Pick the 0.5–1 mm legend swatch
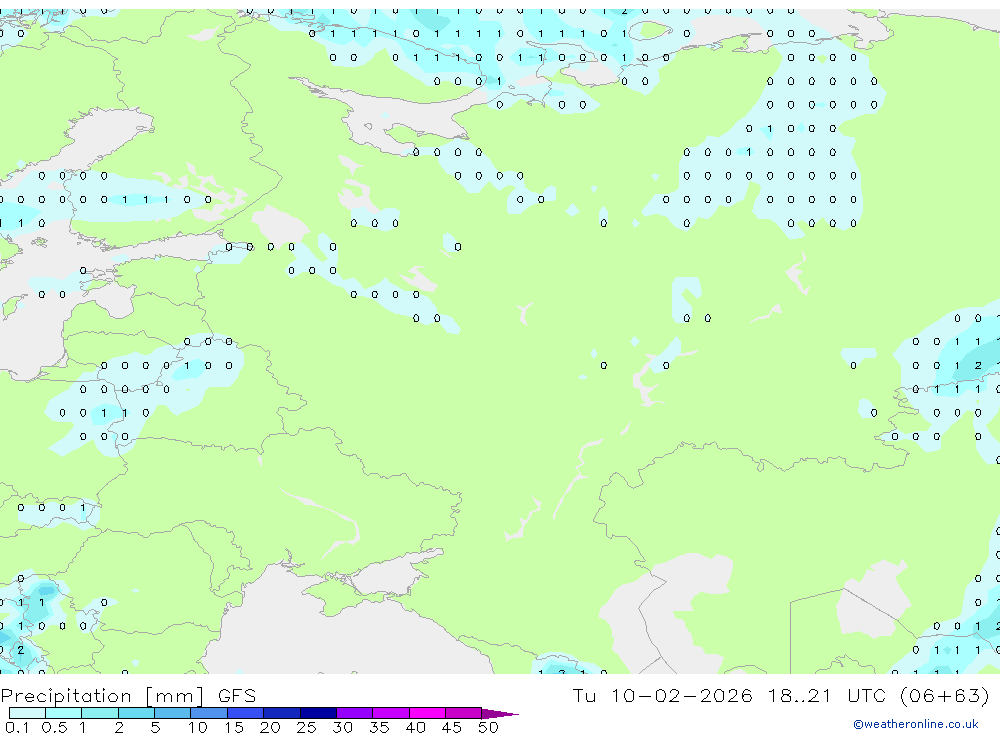The image size is (1000, 733). tap(63, 713)
